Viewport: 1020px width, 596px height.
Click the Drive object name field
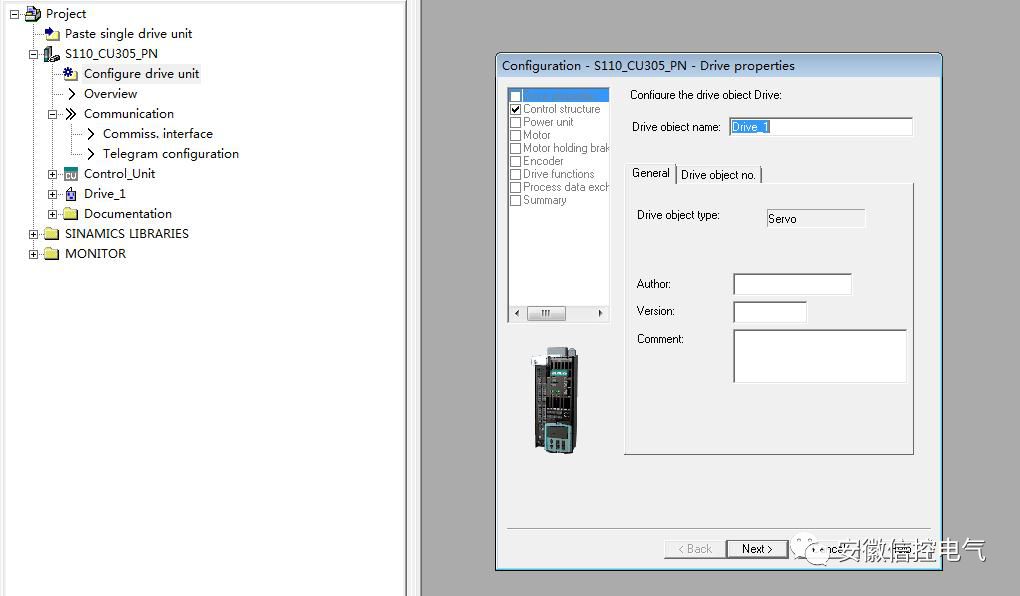[x=821, y=127]
